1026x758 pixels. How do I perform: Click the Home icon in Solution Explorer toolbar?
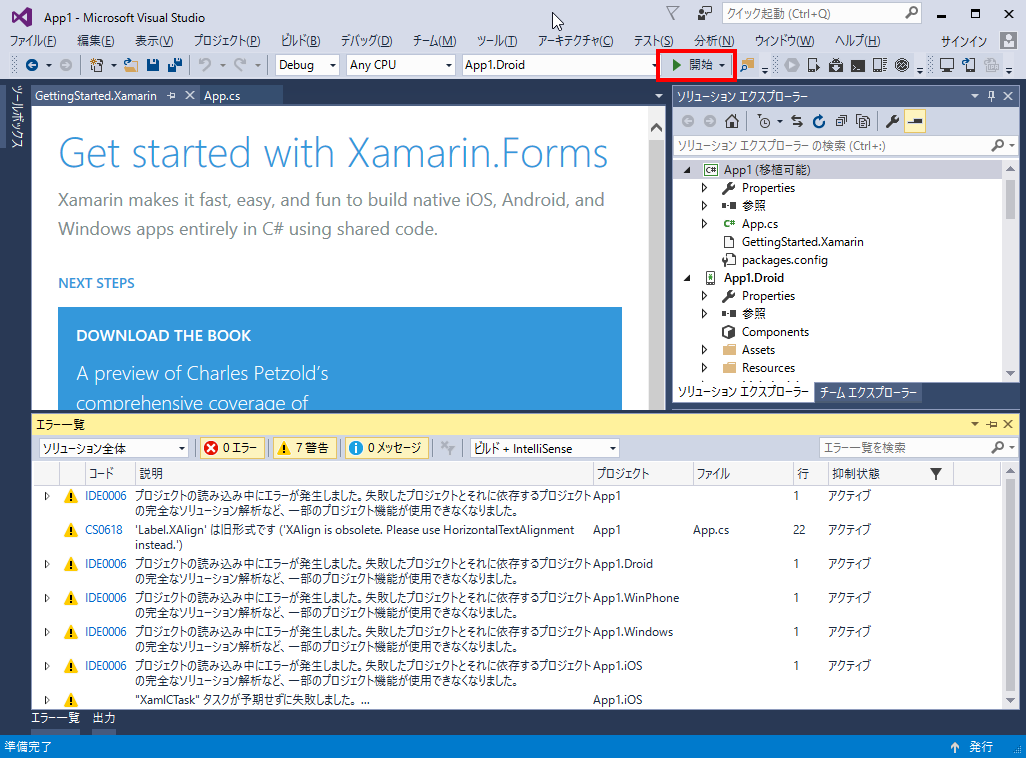tap(732, 120)
